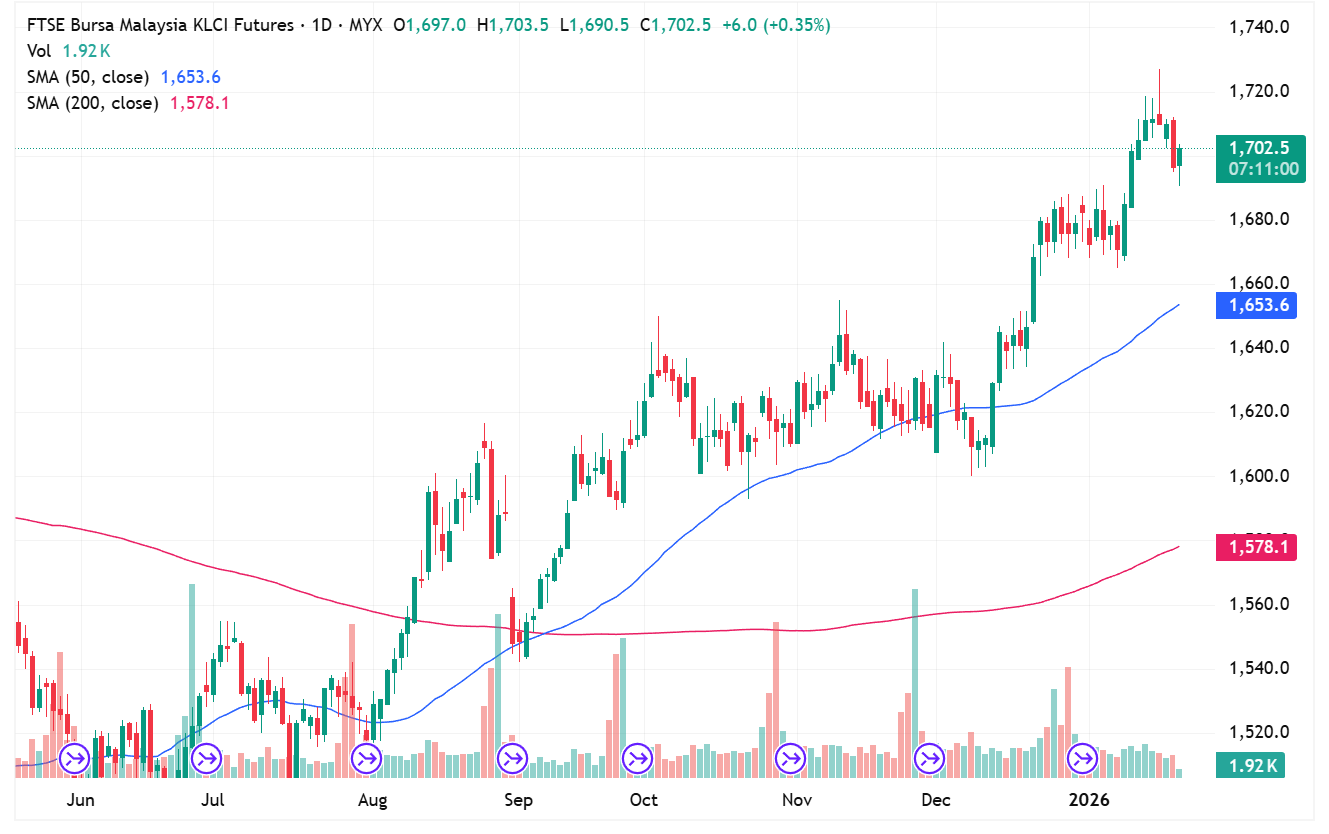Click the FTSE Bursa Malaysia KLCI Futures title
The width and height of the screenshot is (1329, 834).
(x=160, y=25)
